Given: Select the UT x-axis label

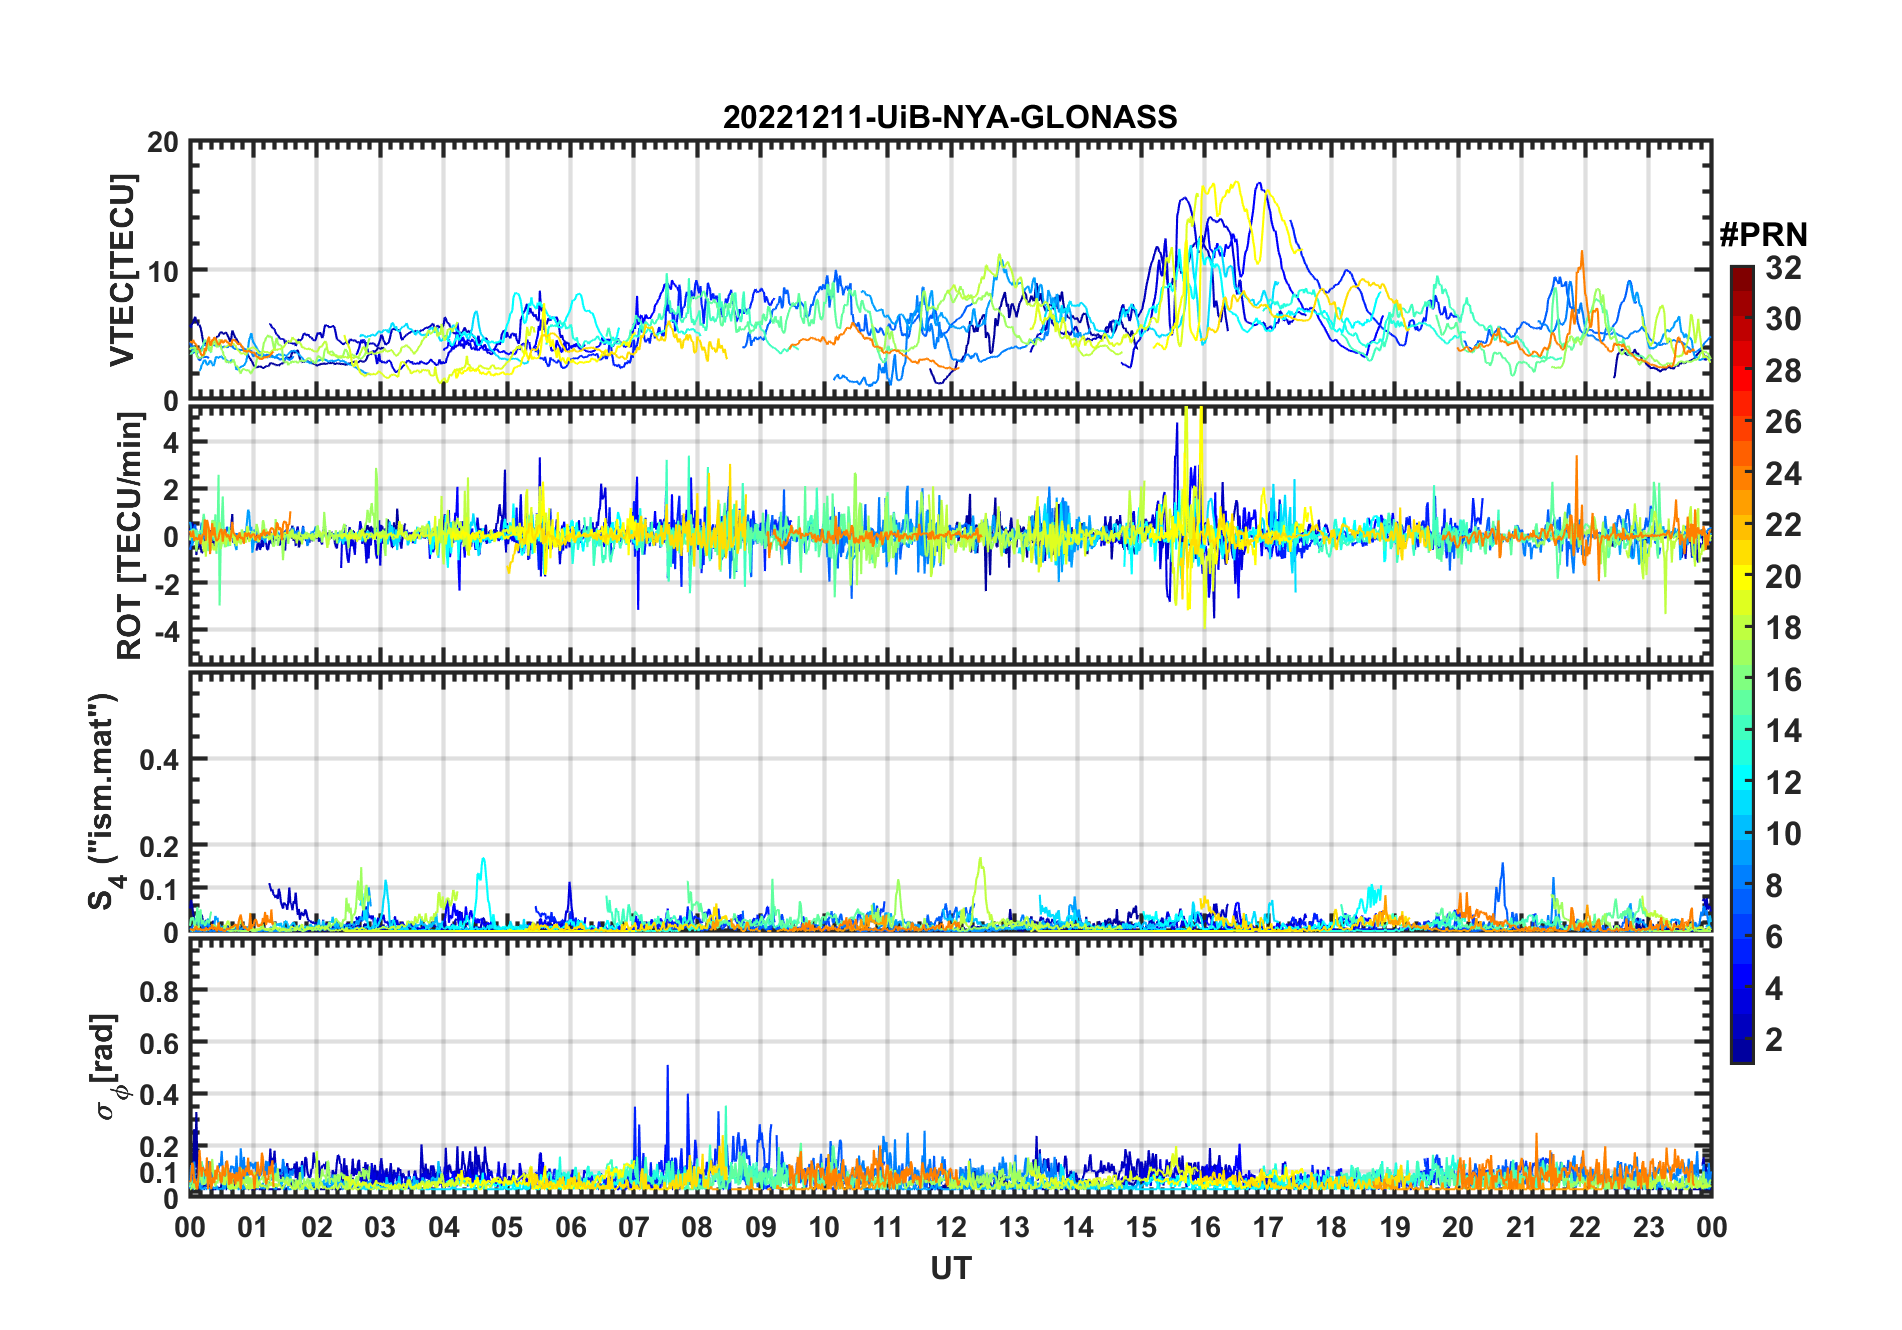Looking at the screenshot, I should (950, 1268).
